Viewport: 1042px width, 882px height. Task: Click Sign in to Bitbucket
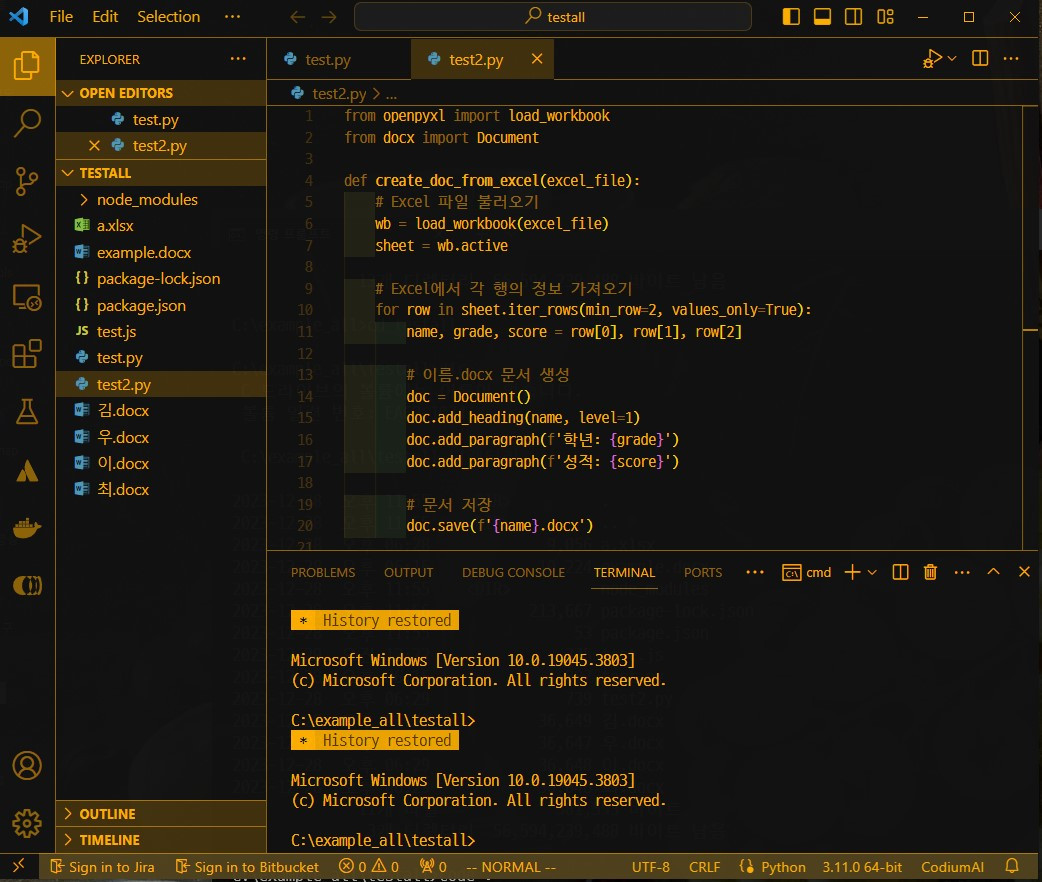(x=247, y=867)
